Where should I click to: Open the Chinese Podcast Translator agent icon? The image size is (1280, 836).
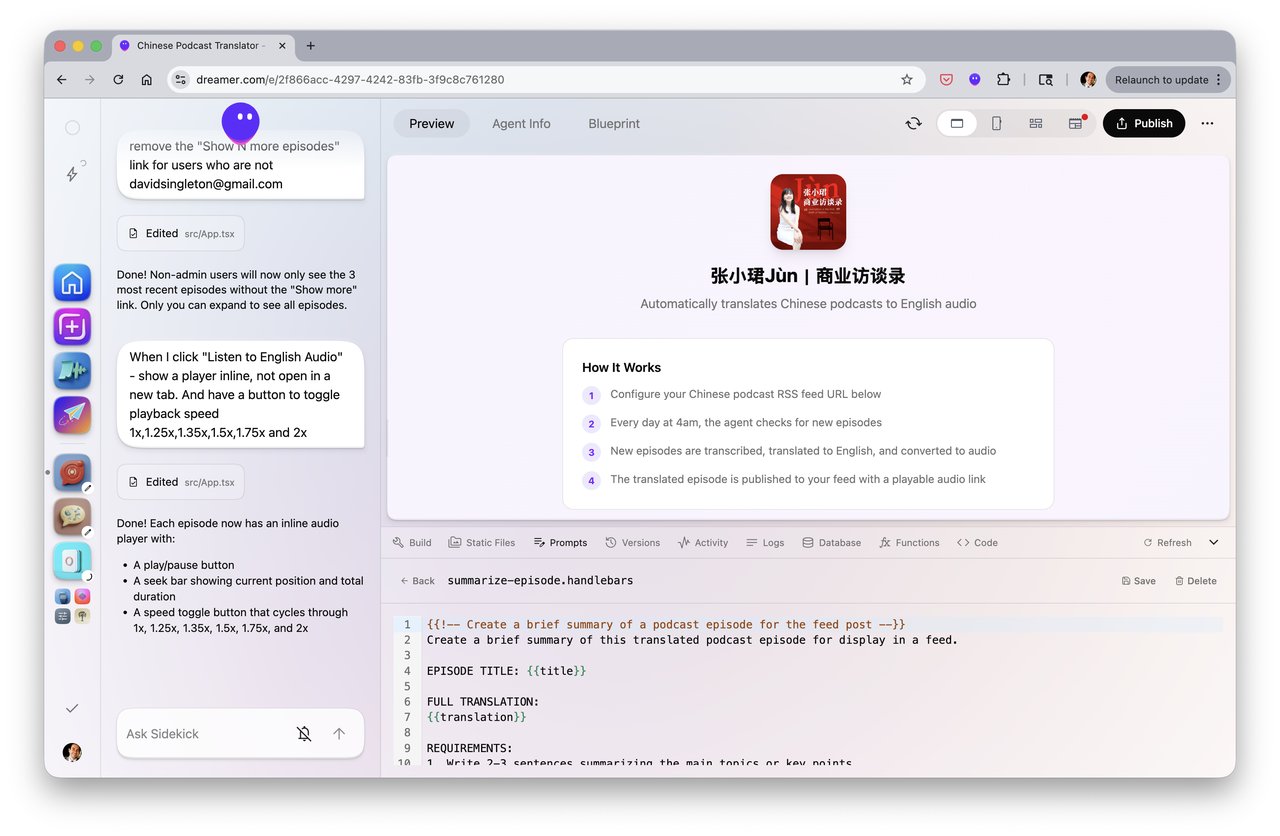[x=72, y=471]
